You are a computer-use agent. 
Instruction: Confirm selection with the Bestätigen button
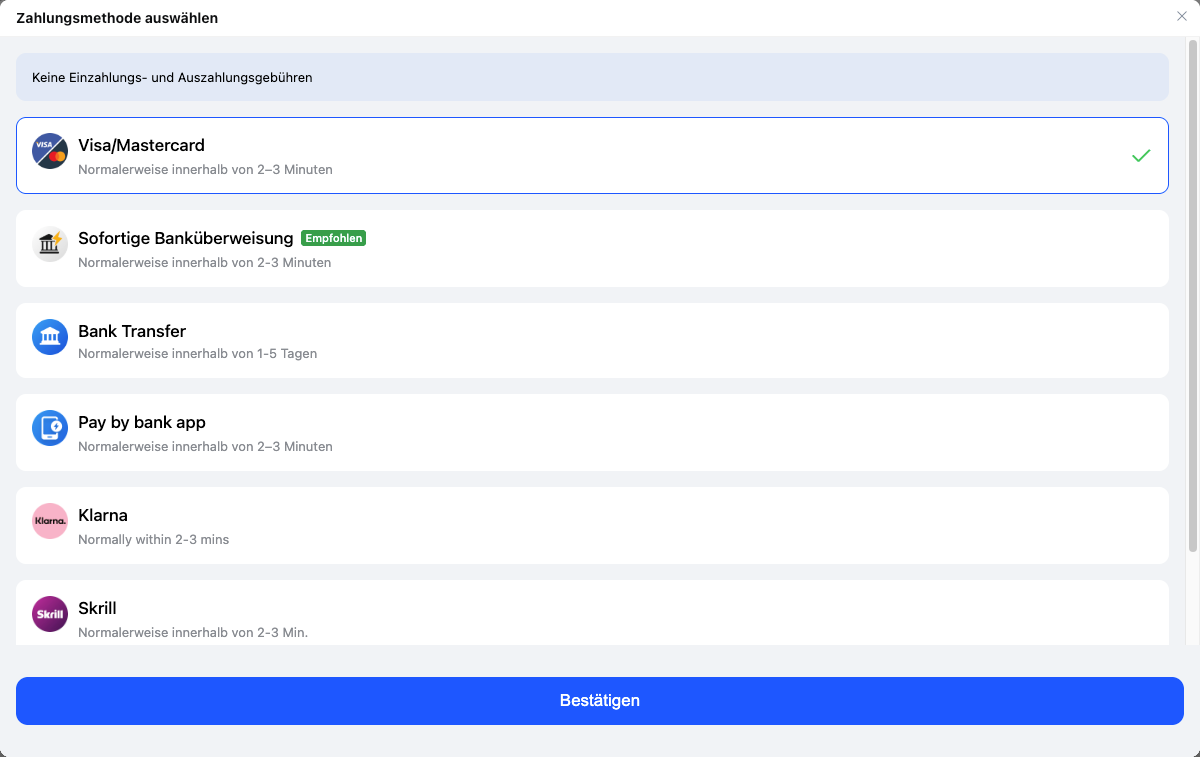(x=600, y=701)
